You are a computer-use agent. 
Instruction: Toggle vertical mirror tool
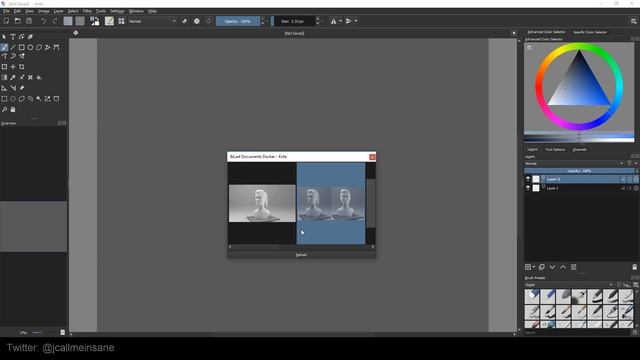tap(349, 21)
